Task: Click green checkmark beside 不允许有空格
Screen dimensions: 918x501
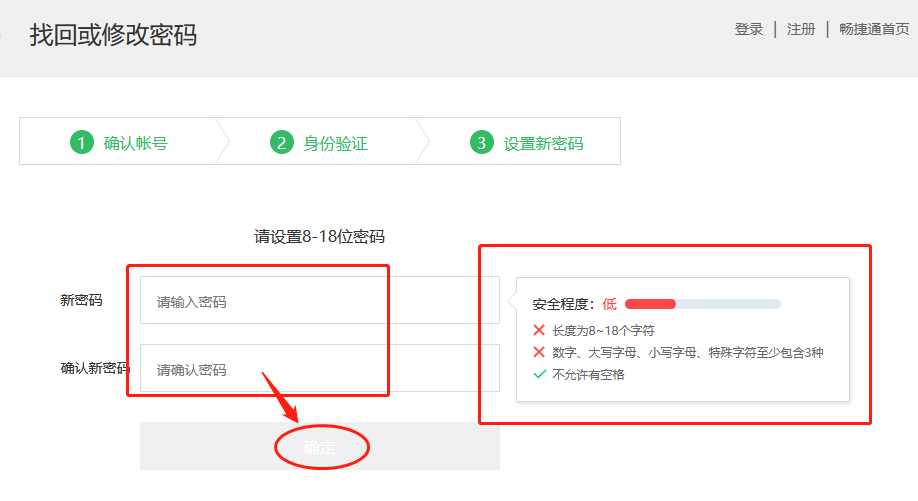Action: (x=539, y=375)
